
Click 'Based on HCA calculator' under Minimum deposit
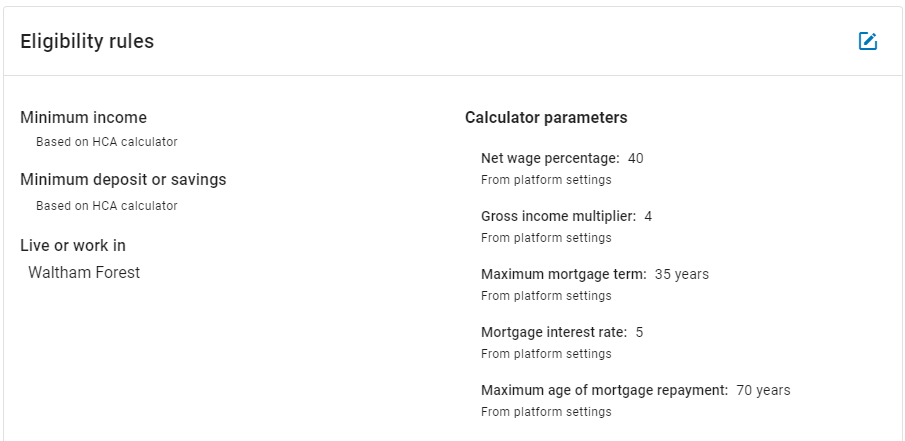107,206
